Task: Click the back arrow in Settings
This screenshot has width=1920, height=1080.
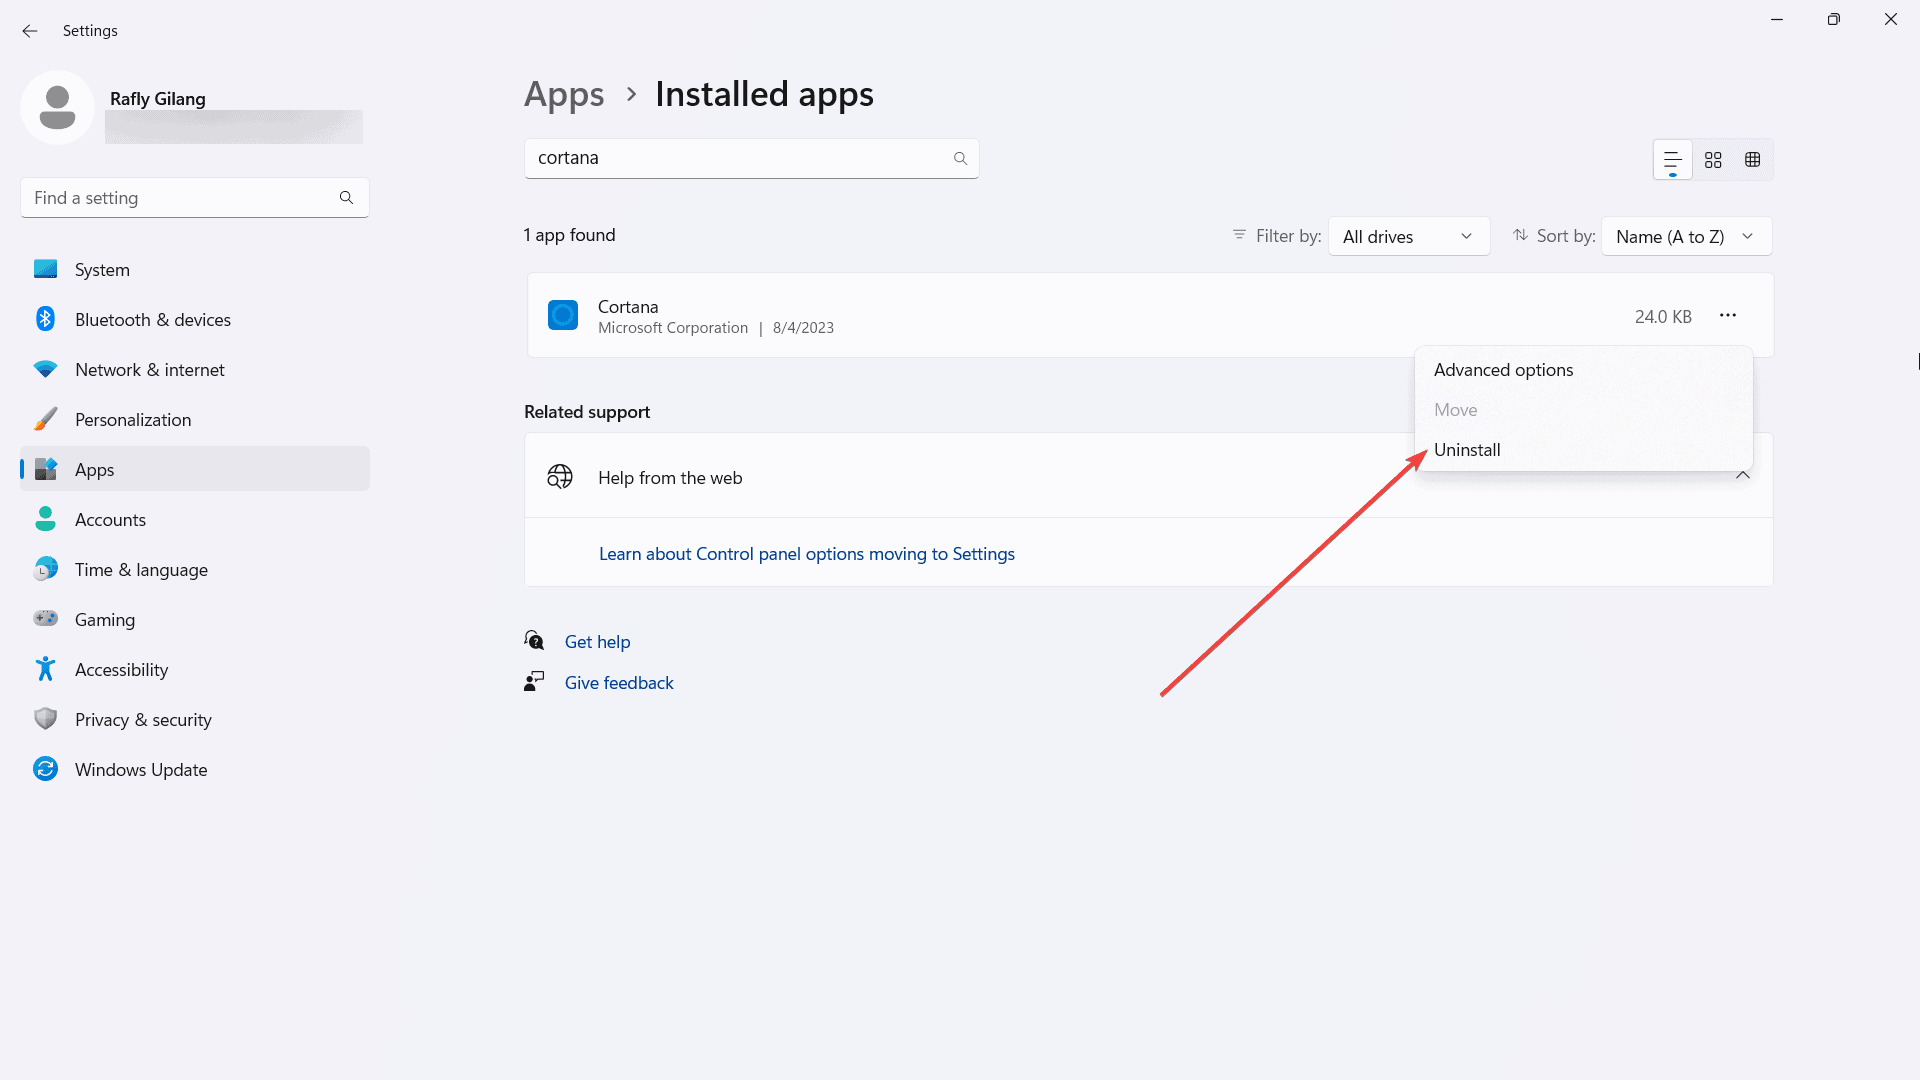Action: (30, 31)
